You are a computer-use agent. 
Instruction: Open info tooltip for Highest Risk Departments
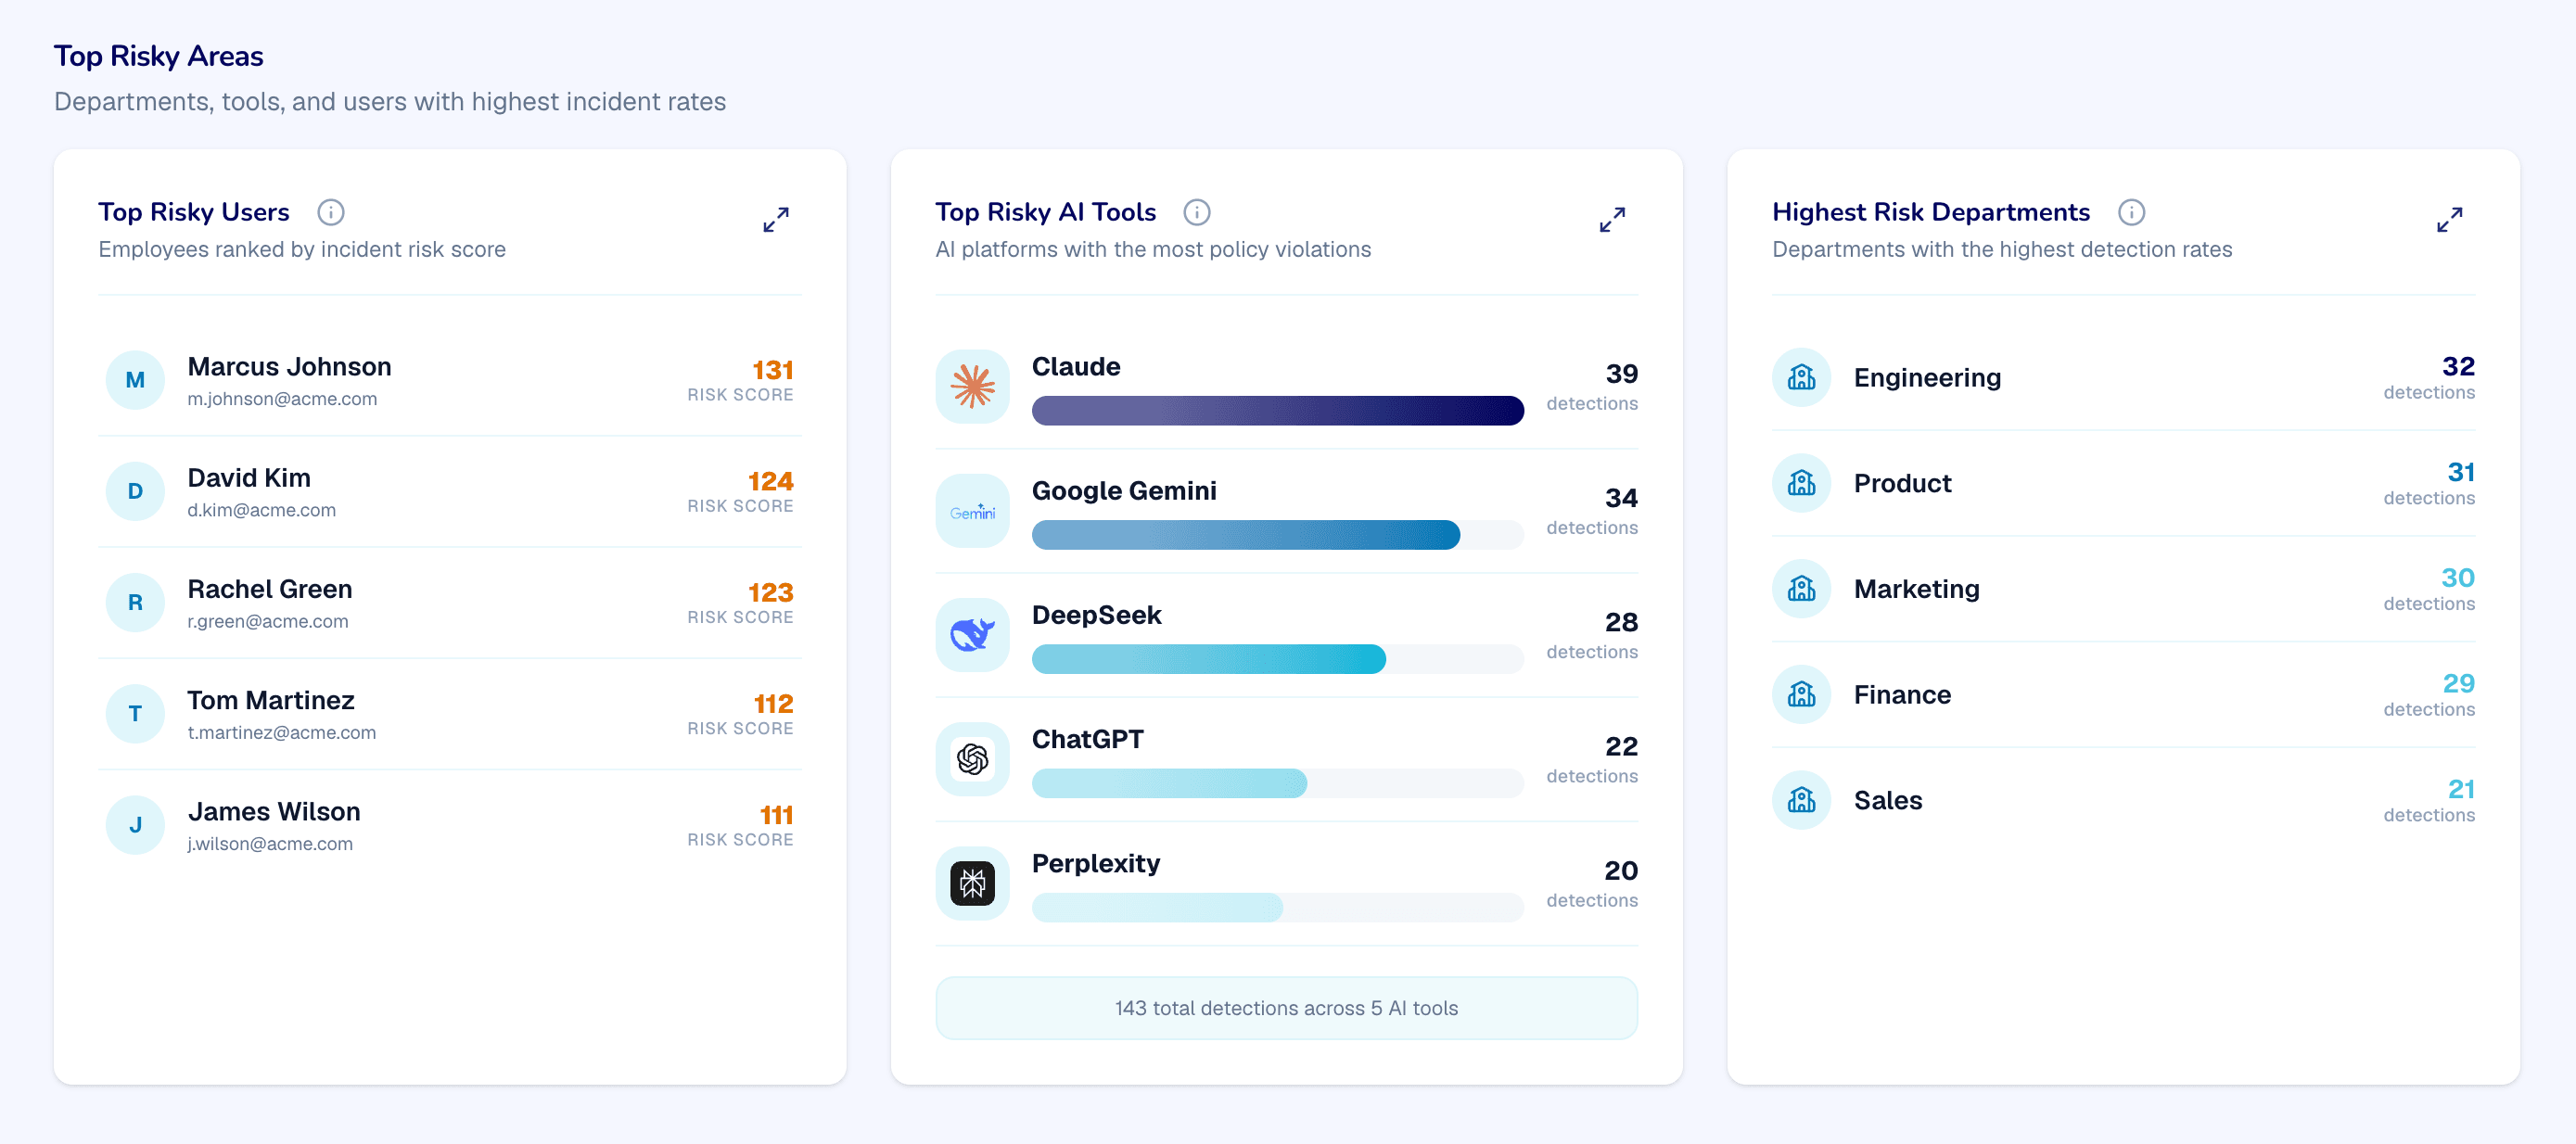2131,212
